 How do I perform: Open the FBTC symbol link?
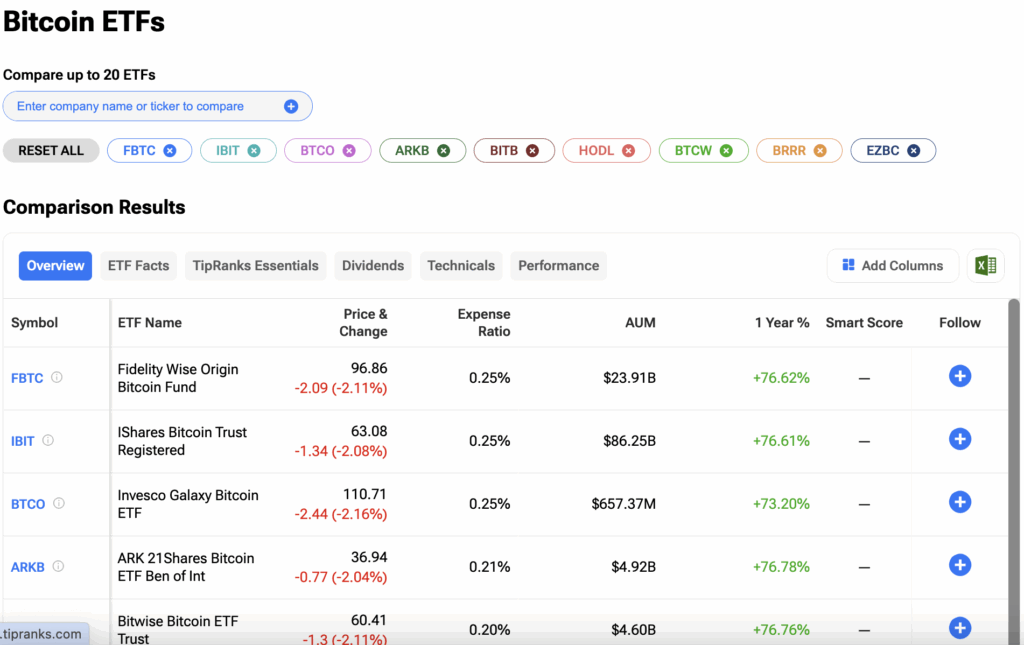click(27, 378)
